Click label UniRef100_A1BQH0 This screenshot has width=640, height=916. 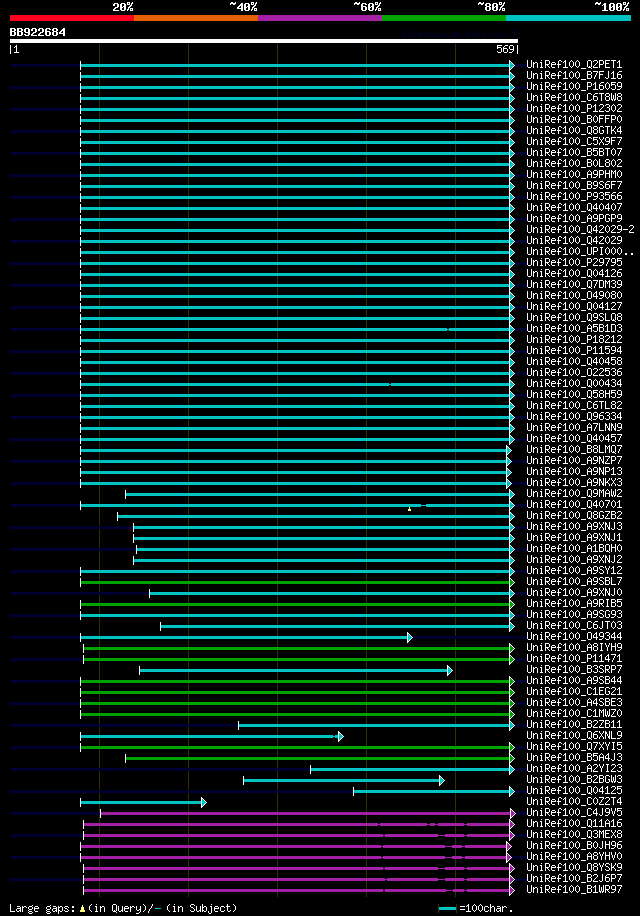pyautogui.click(x=574, y=549)
